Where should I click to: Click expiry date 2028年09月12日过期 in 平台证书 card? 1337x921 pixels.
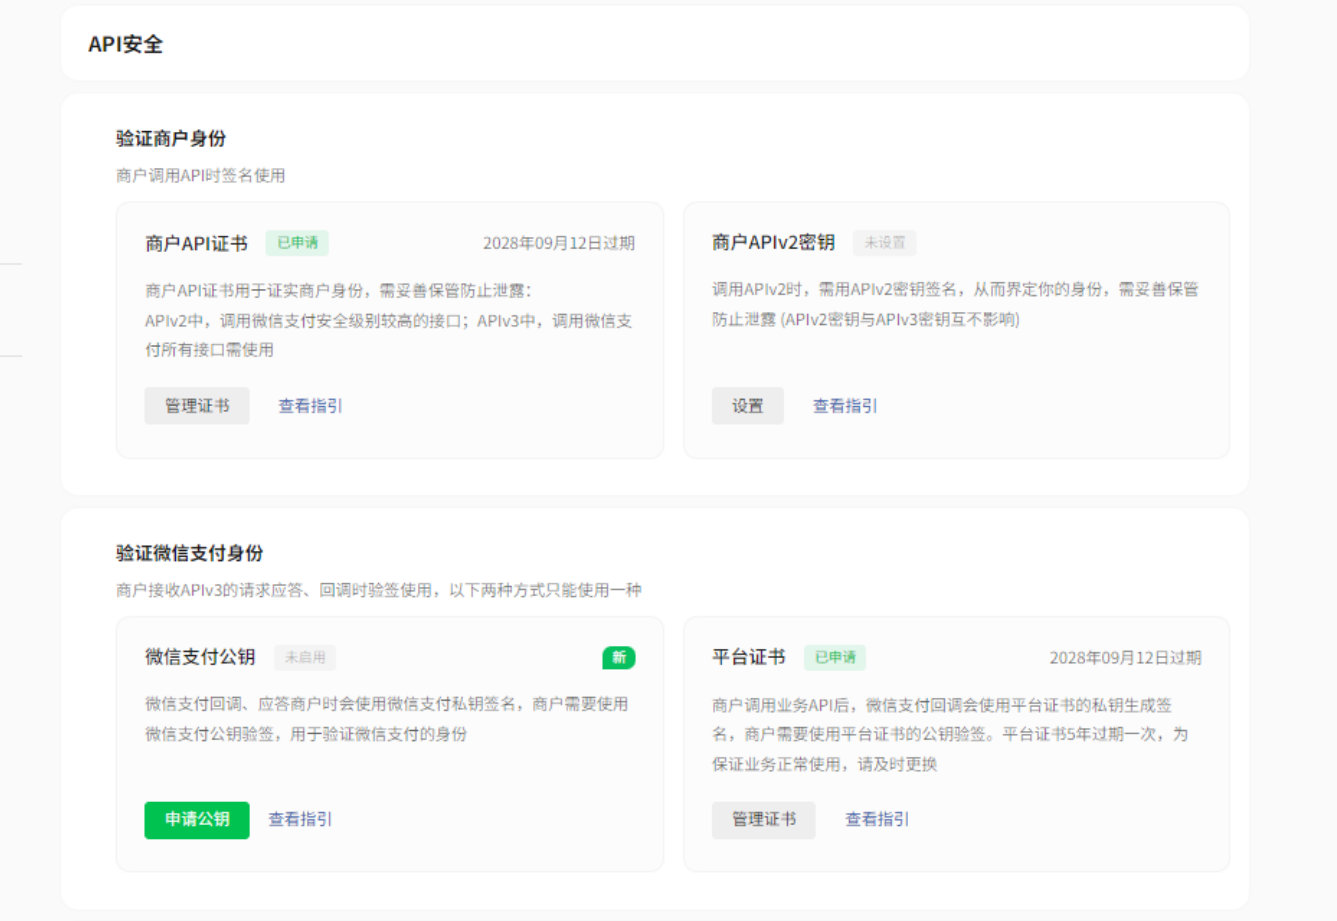coord(1125,657)
